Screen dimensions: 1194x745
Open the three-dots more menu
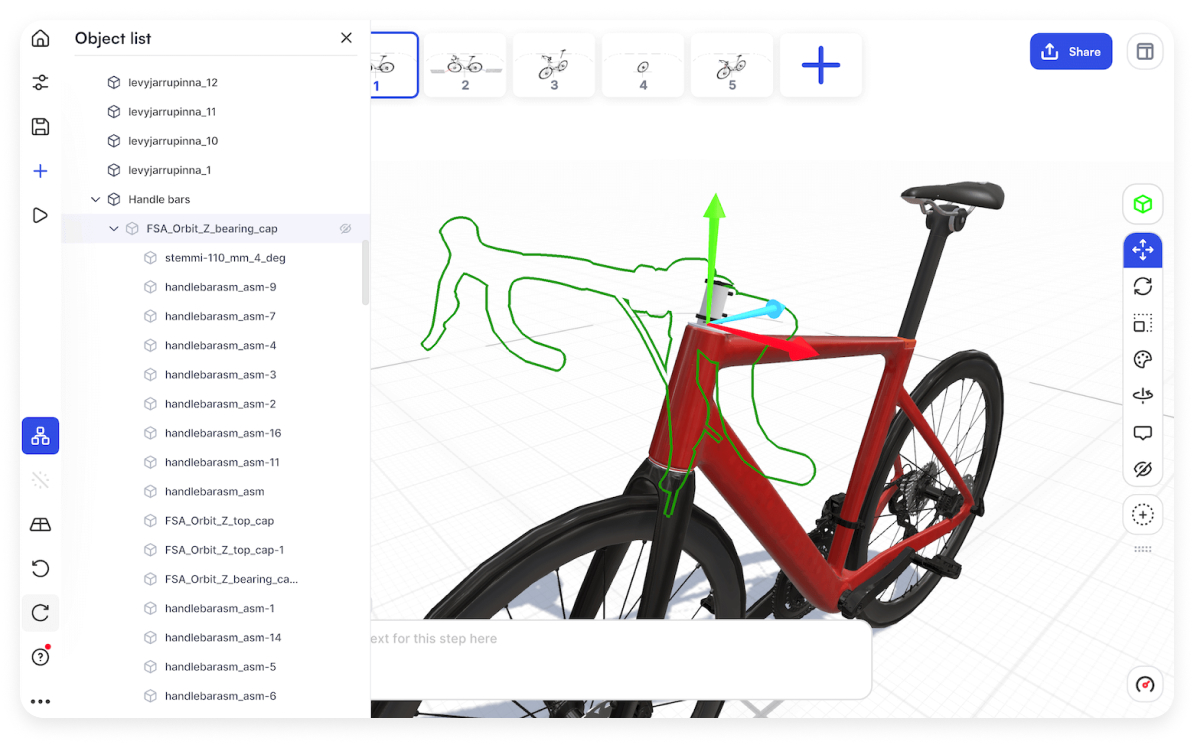point(40,702)
